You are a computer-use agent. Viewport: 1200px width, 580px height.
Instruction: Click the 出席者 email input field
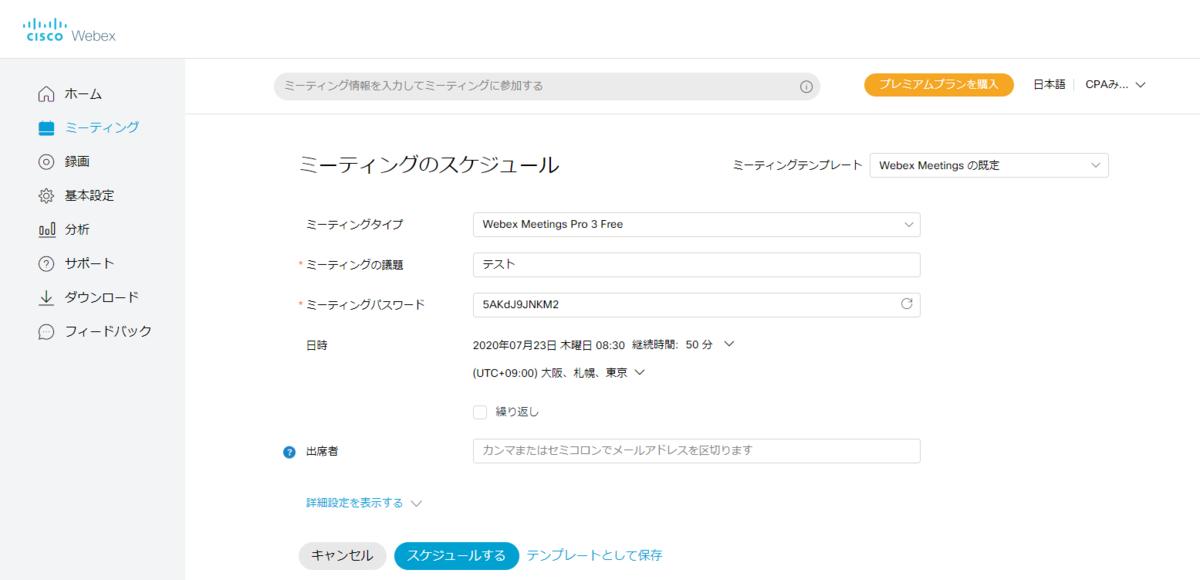coord(696,451)
